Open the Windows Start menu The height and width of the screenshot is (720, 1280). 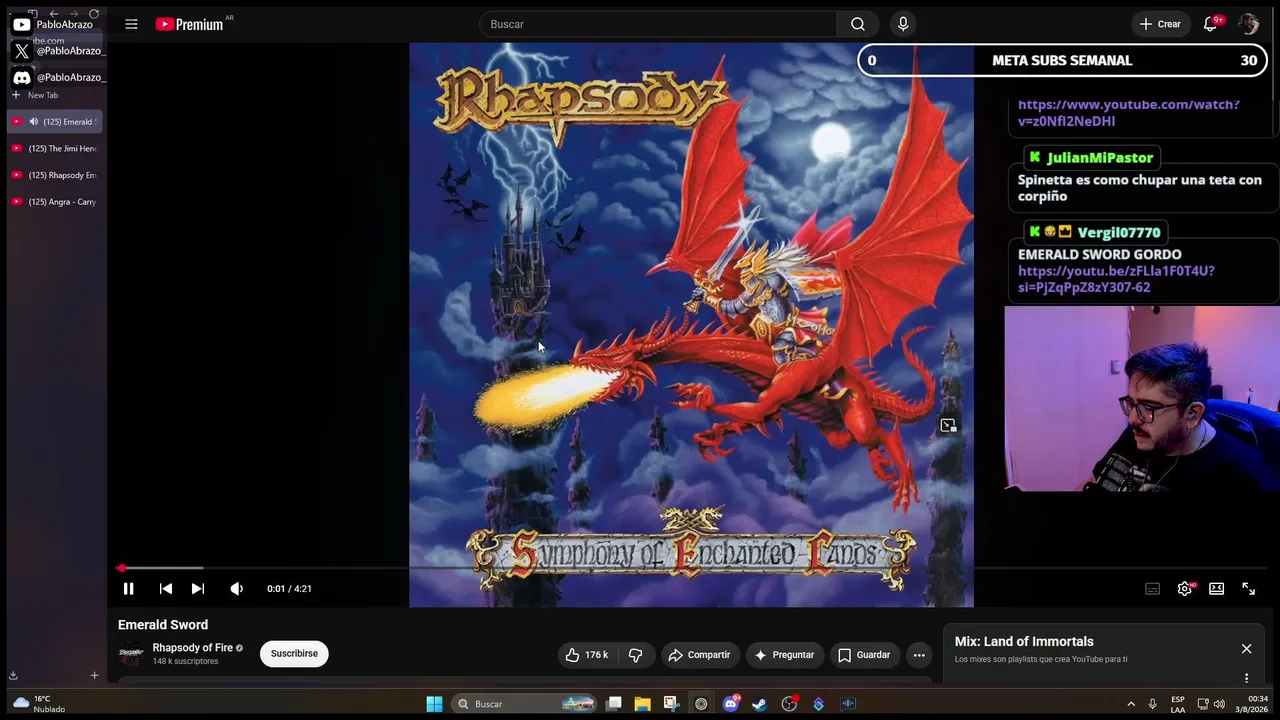[x=434, y=704]
